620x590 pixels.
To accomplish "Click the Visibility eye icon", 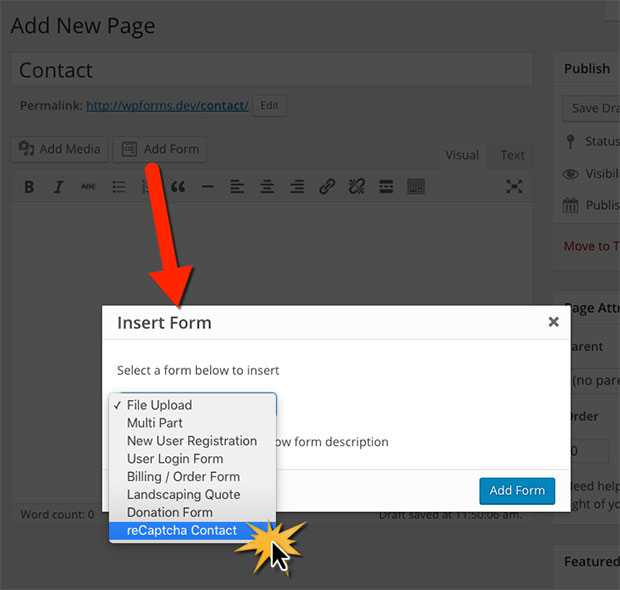I will tap(570, 174).
